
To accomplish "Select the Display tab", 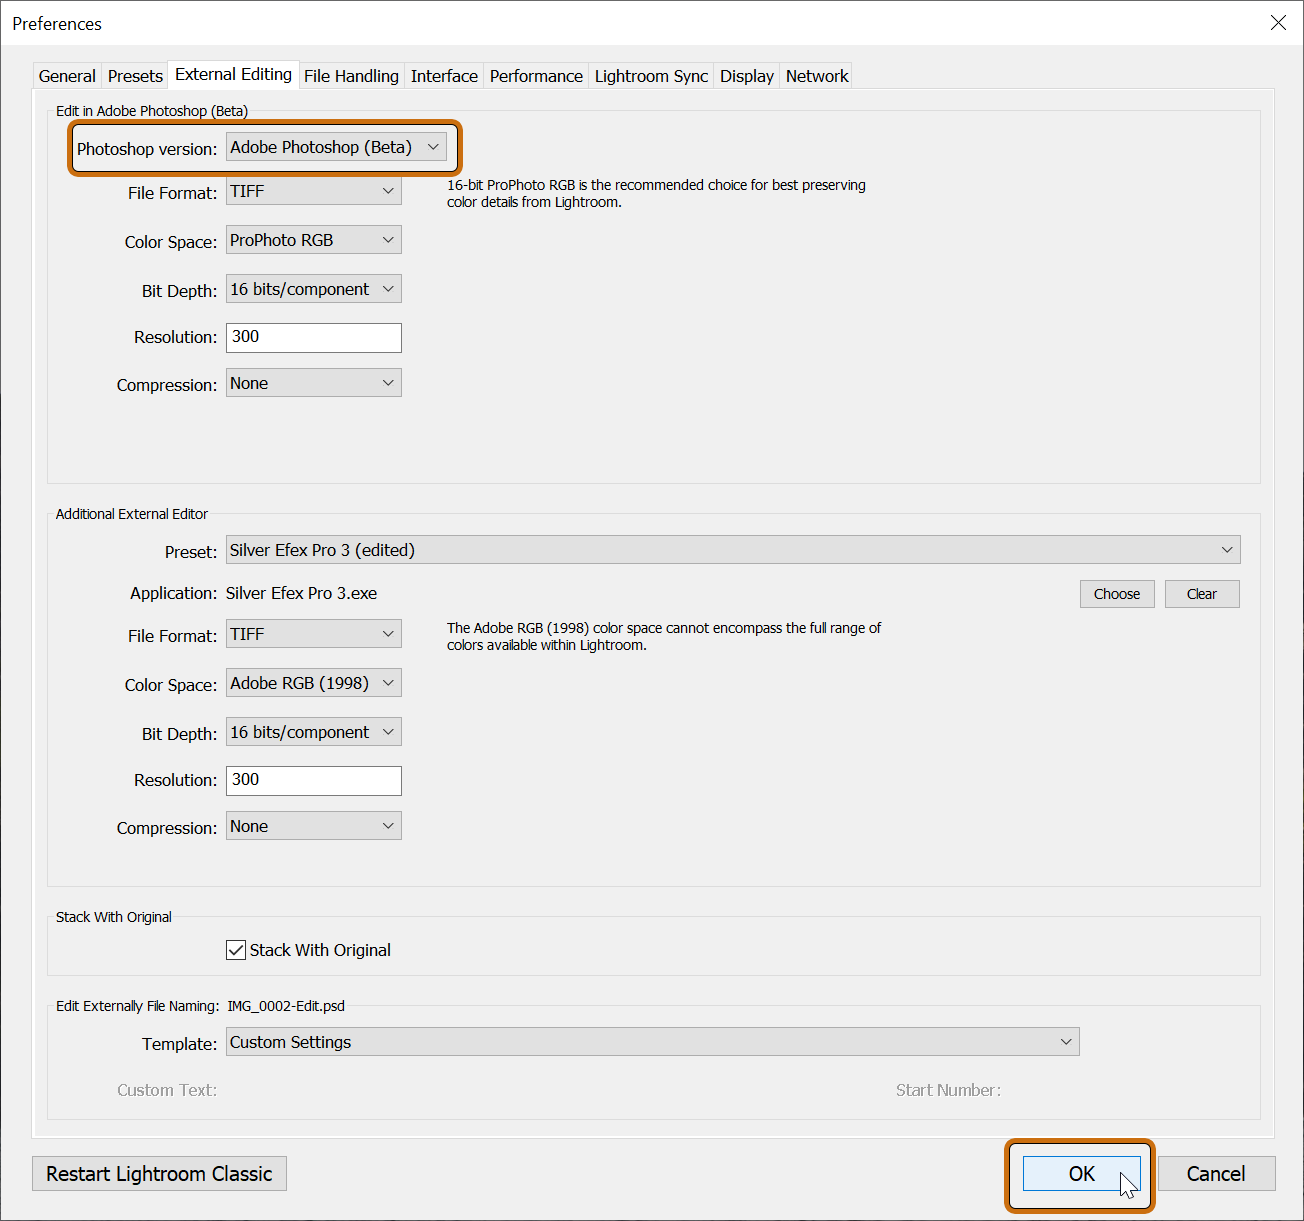I will 747,76.
